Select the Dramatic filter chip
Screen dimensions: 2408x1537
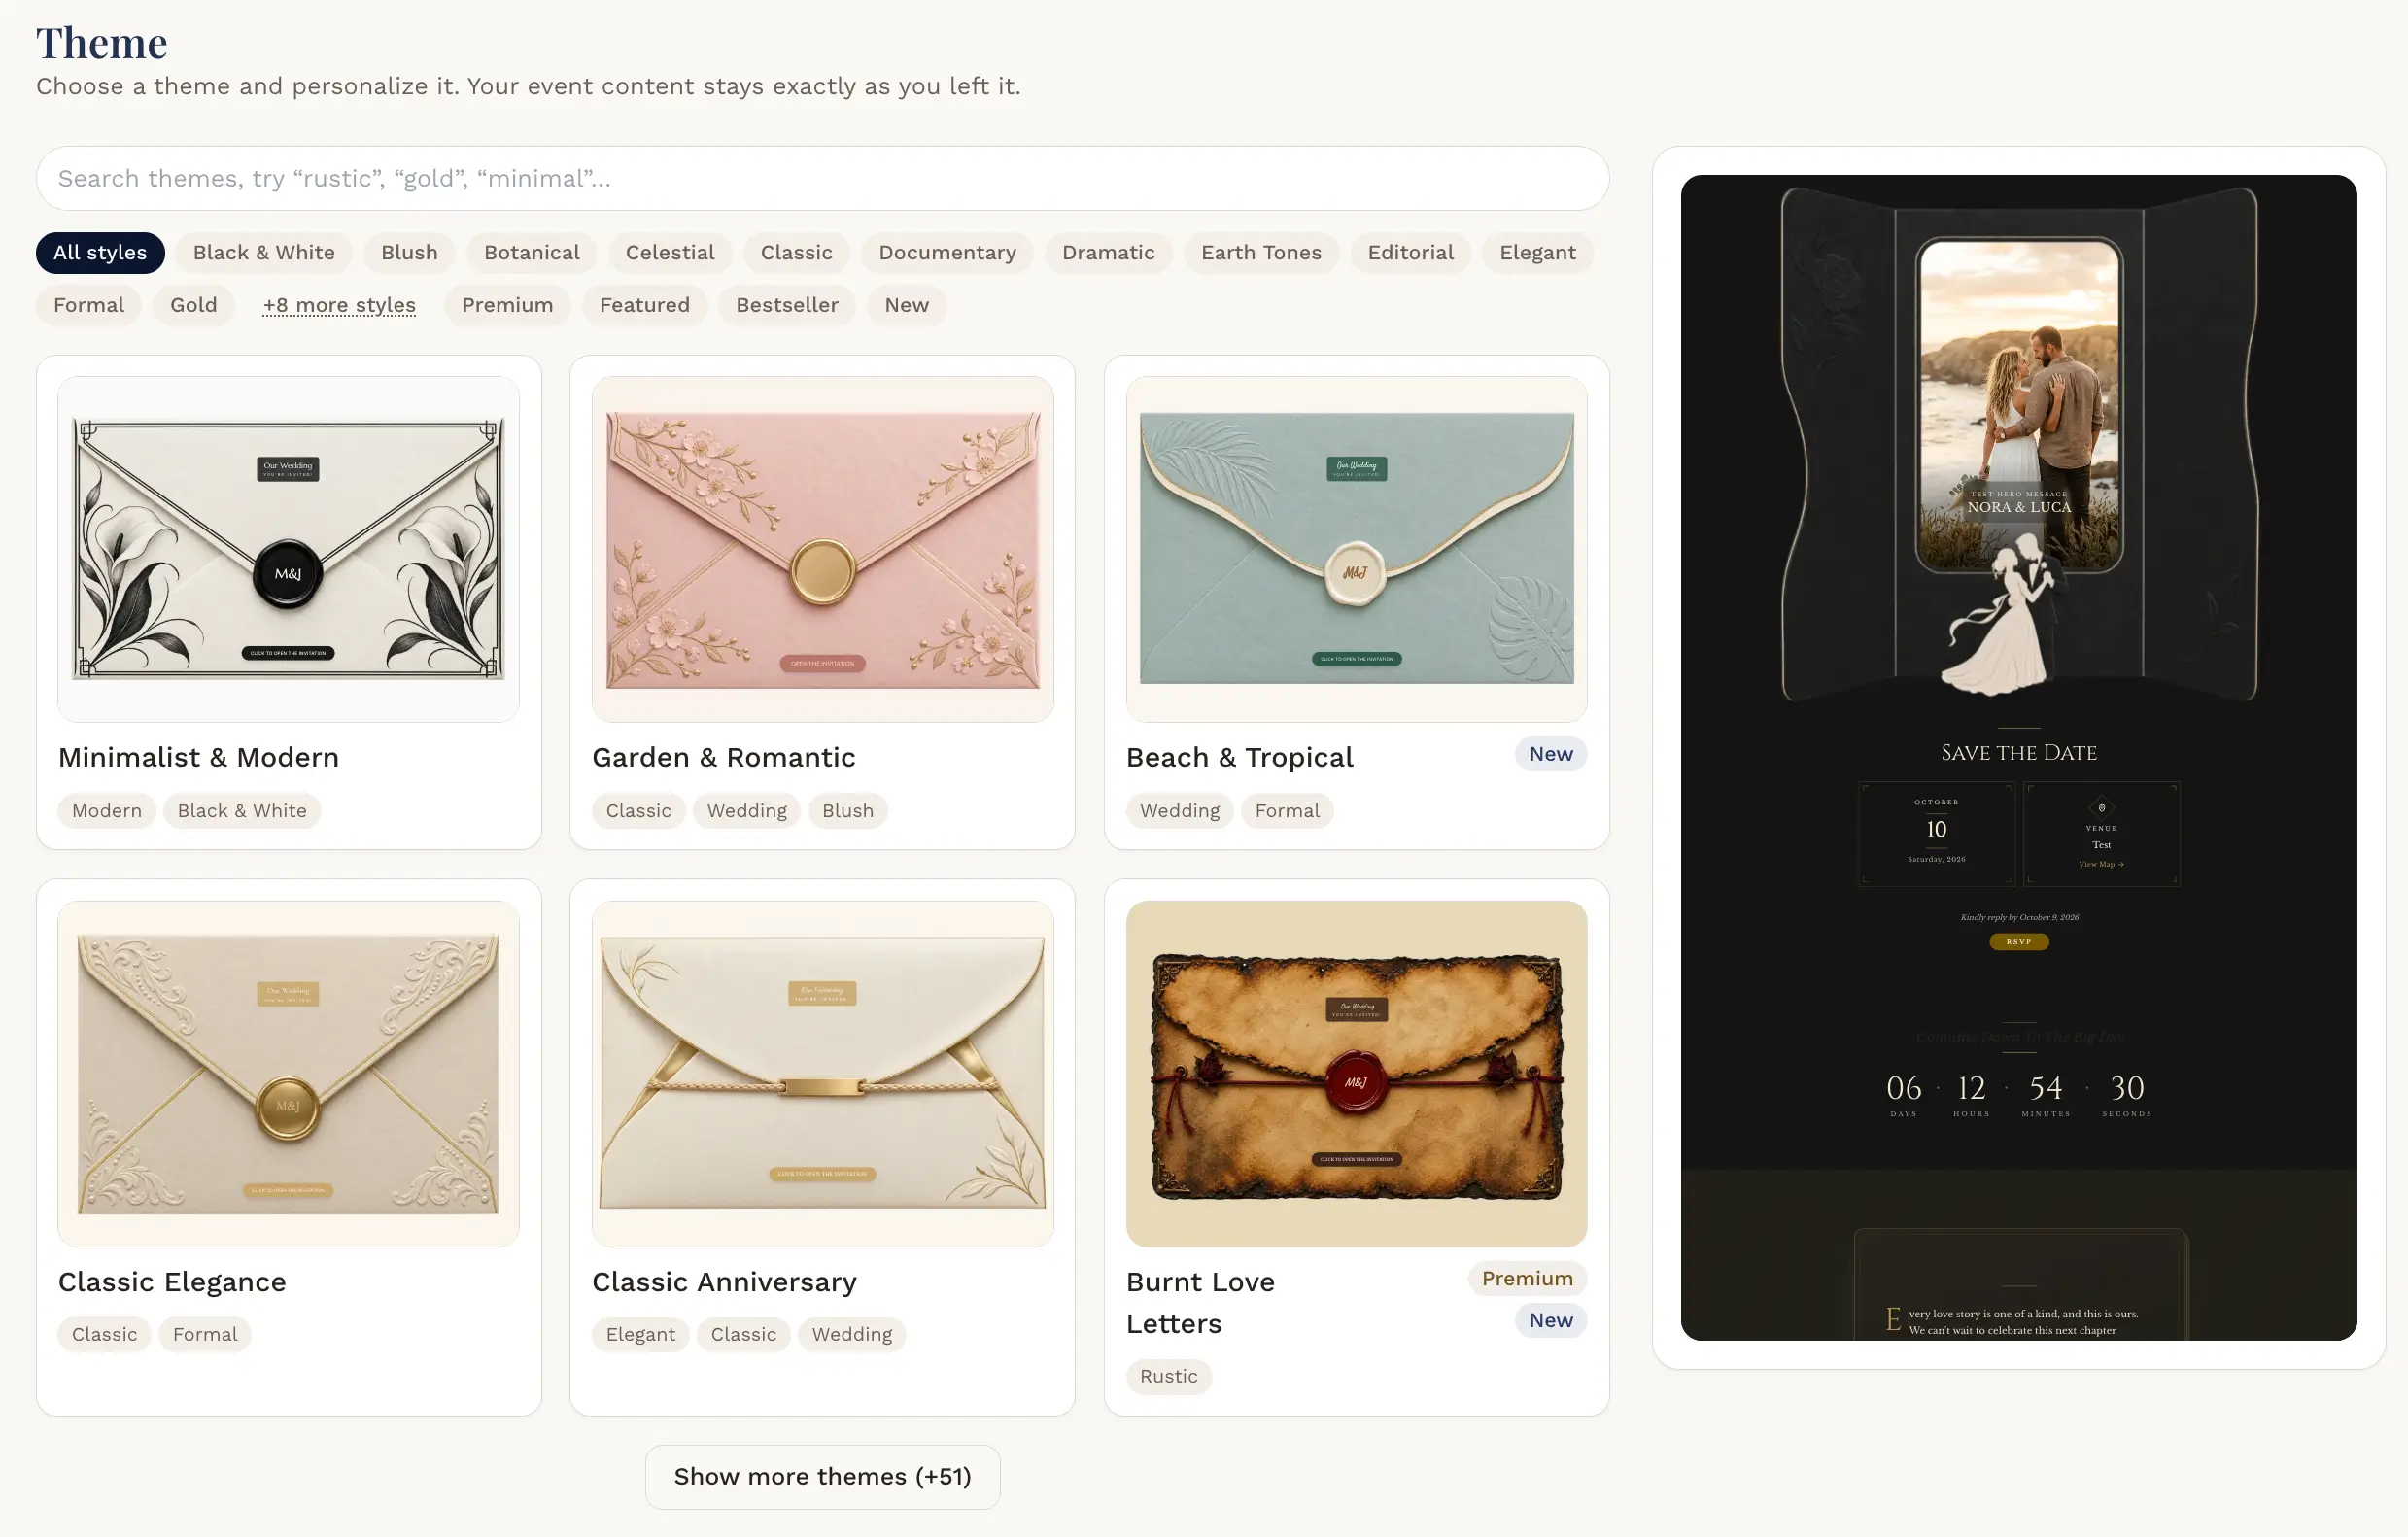point(1108,252)
